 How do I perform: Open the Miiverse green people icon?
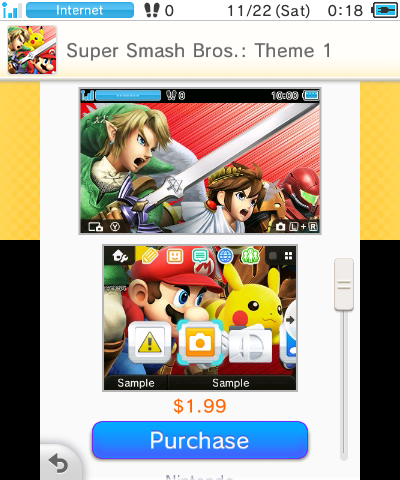click(250, 256)
